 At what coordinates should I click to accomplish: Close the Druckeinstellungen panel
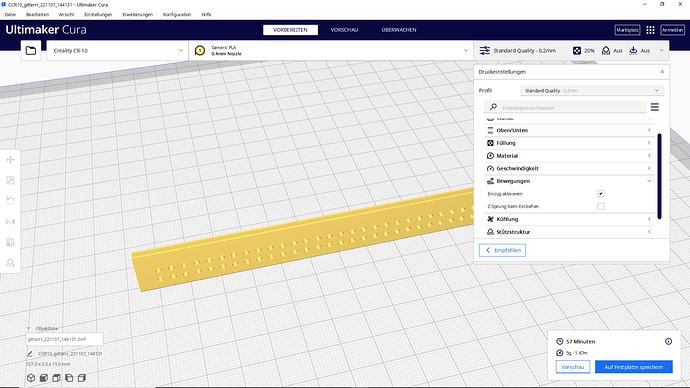click(x=662, y=72)
